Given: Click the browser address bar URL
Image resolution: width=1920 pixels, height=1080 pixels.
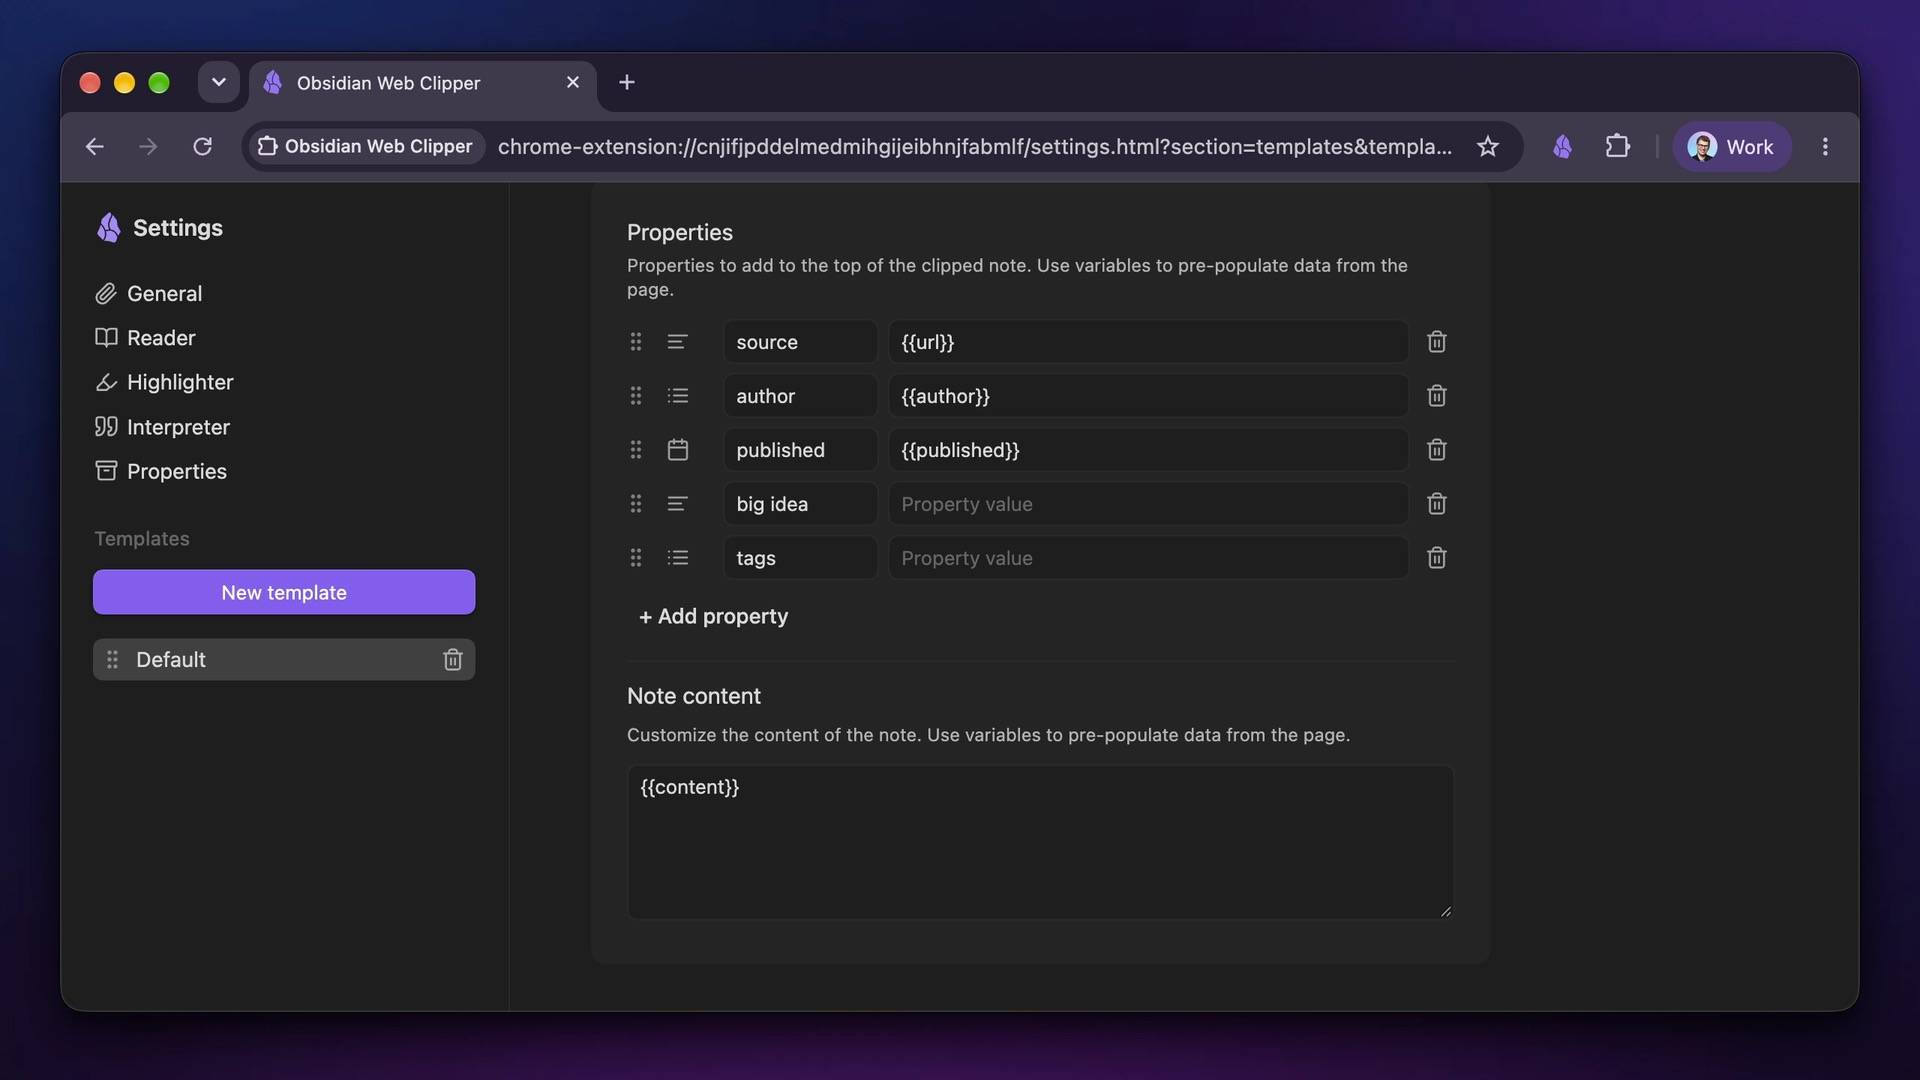Looking at the screenshot, I should (975, 147).
